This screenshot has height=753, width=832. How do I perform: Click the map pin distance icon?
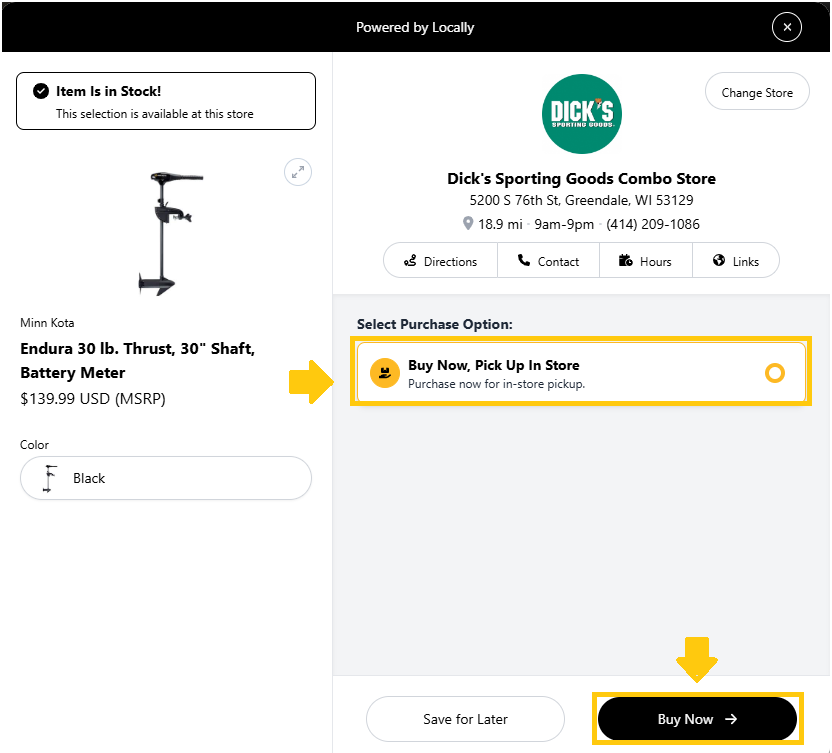coord(467,223)
